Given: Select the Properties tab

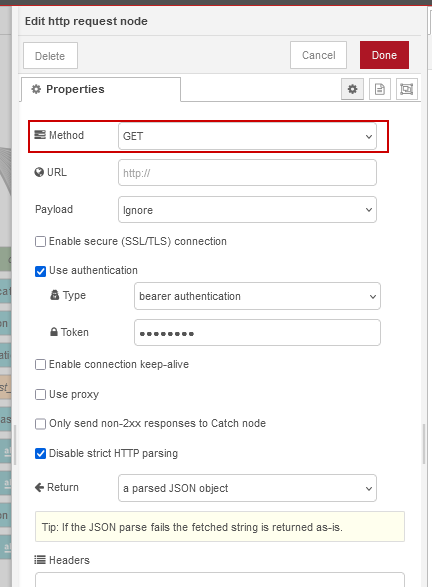Looking at the screenshot, I should [101, 89].
